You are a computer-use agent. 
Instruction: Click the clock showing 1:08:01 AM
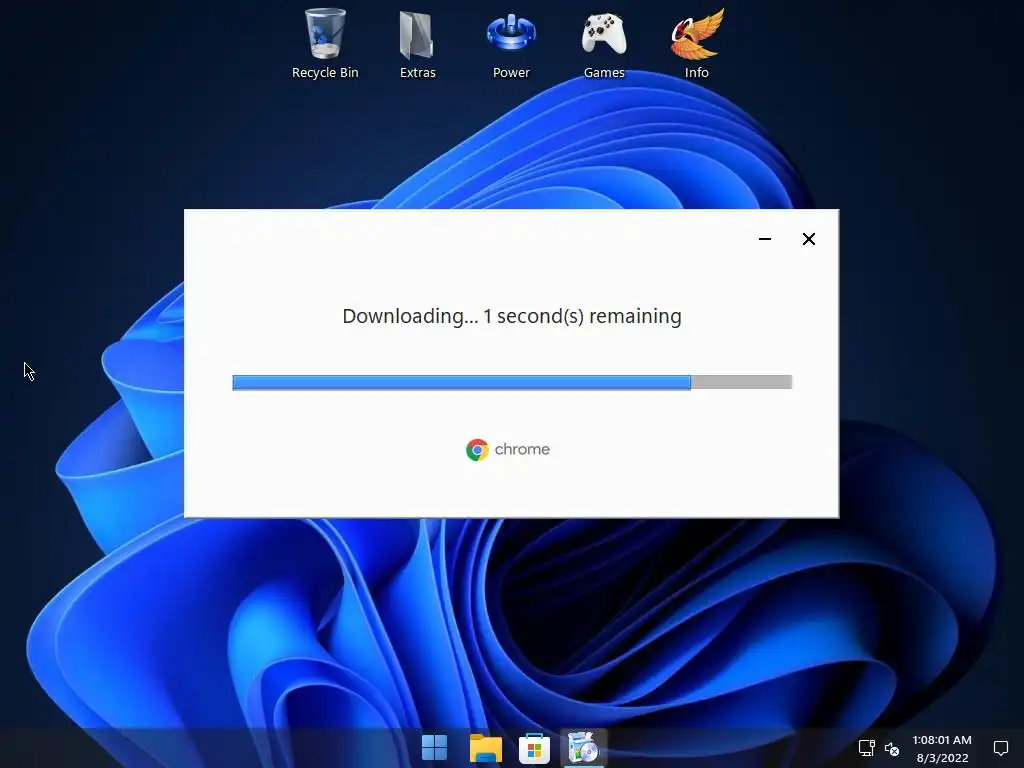[x=942, y=740]
